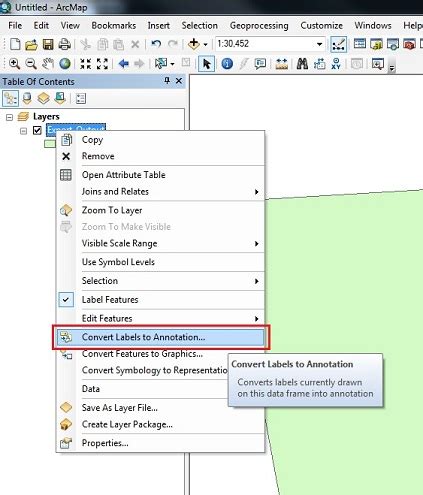The image size is (423, 495).
Task: Choose Remove in the context menu
Action: point(161,156)
